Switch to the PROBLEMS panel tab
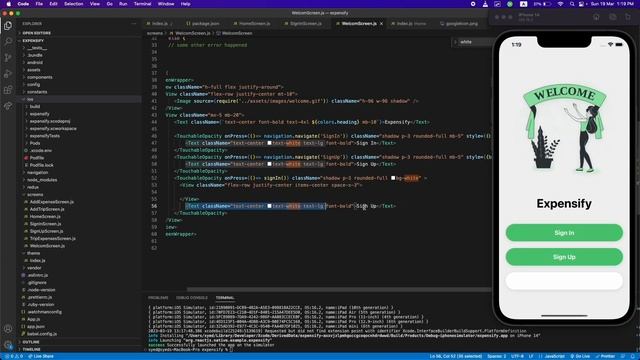 [158, 298]
